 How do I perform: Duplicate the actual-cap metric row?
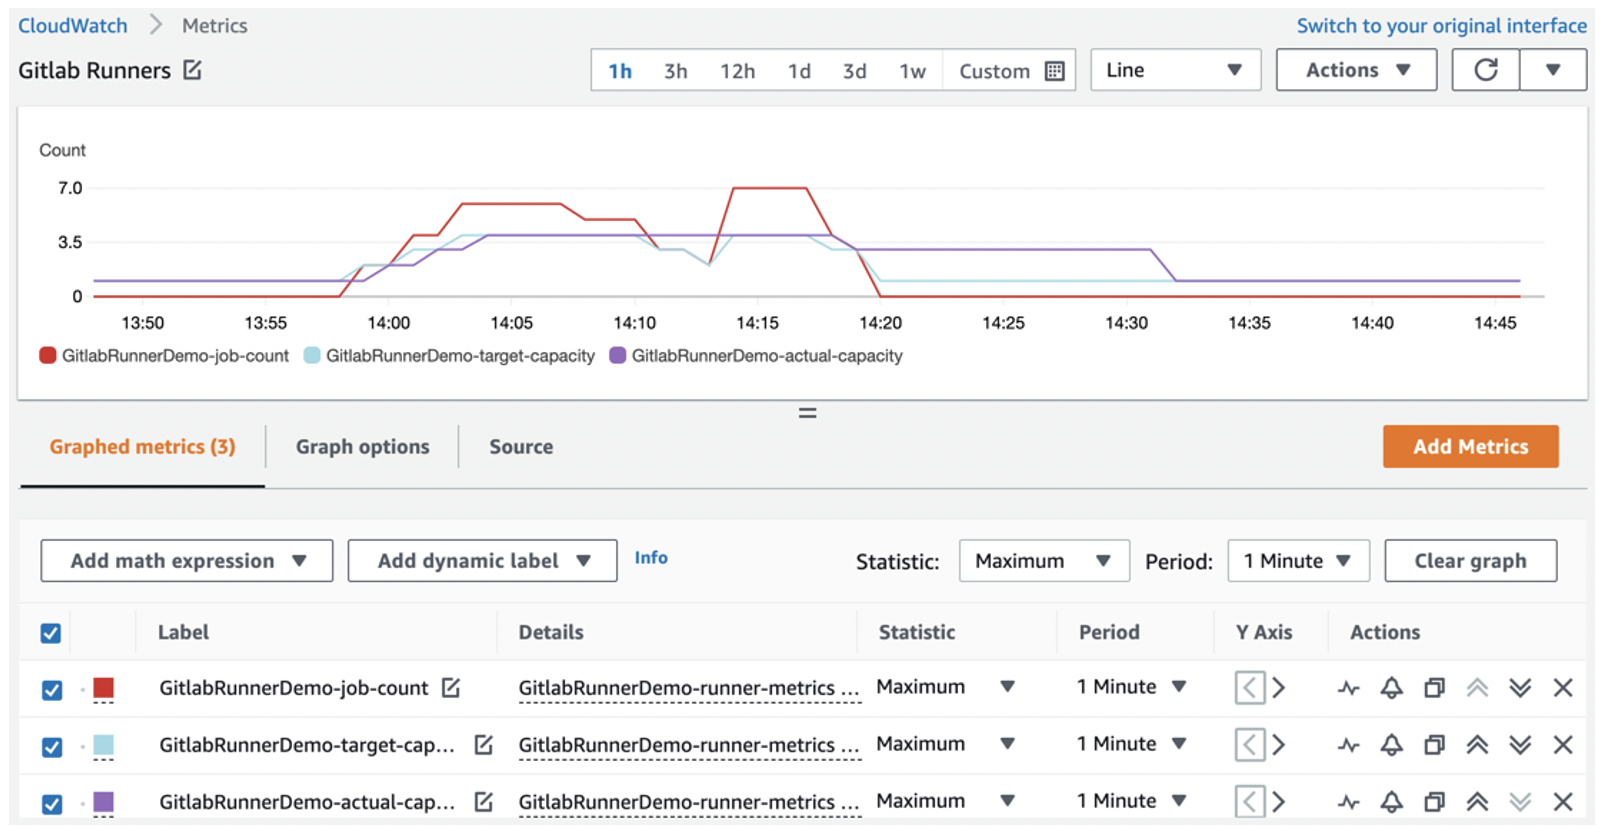click(x=1435, y=802)
